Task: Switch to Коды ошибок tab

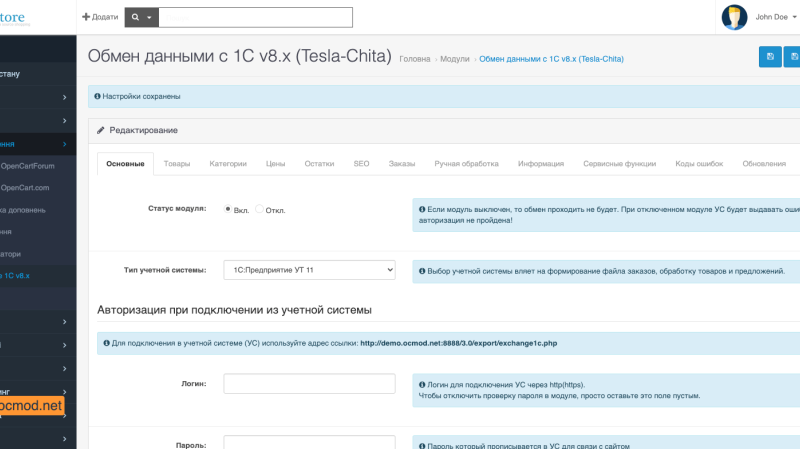Action: 699,164
